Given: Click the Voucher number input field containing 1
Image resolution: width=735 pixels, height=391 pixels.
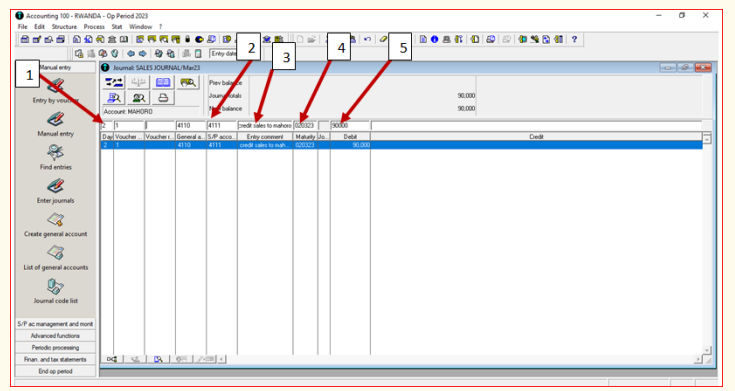Looking at the screenshot, I should click(129, 126).
